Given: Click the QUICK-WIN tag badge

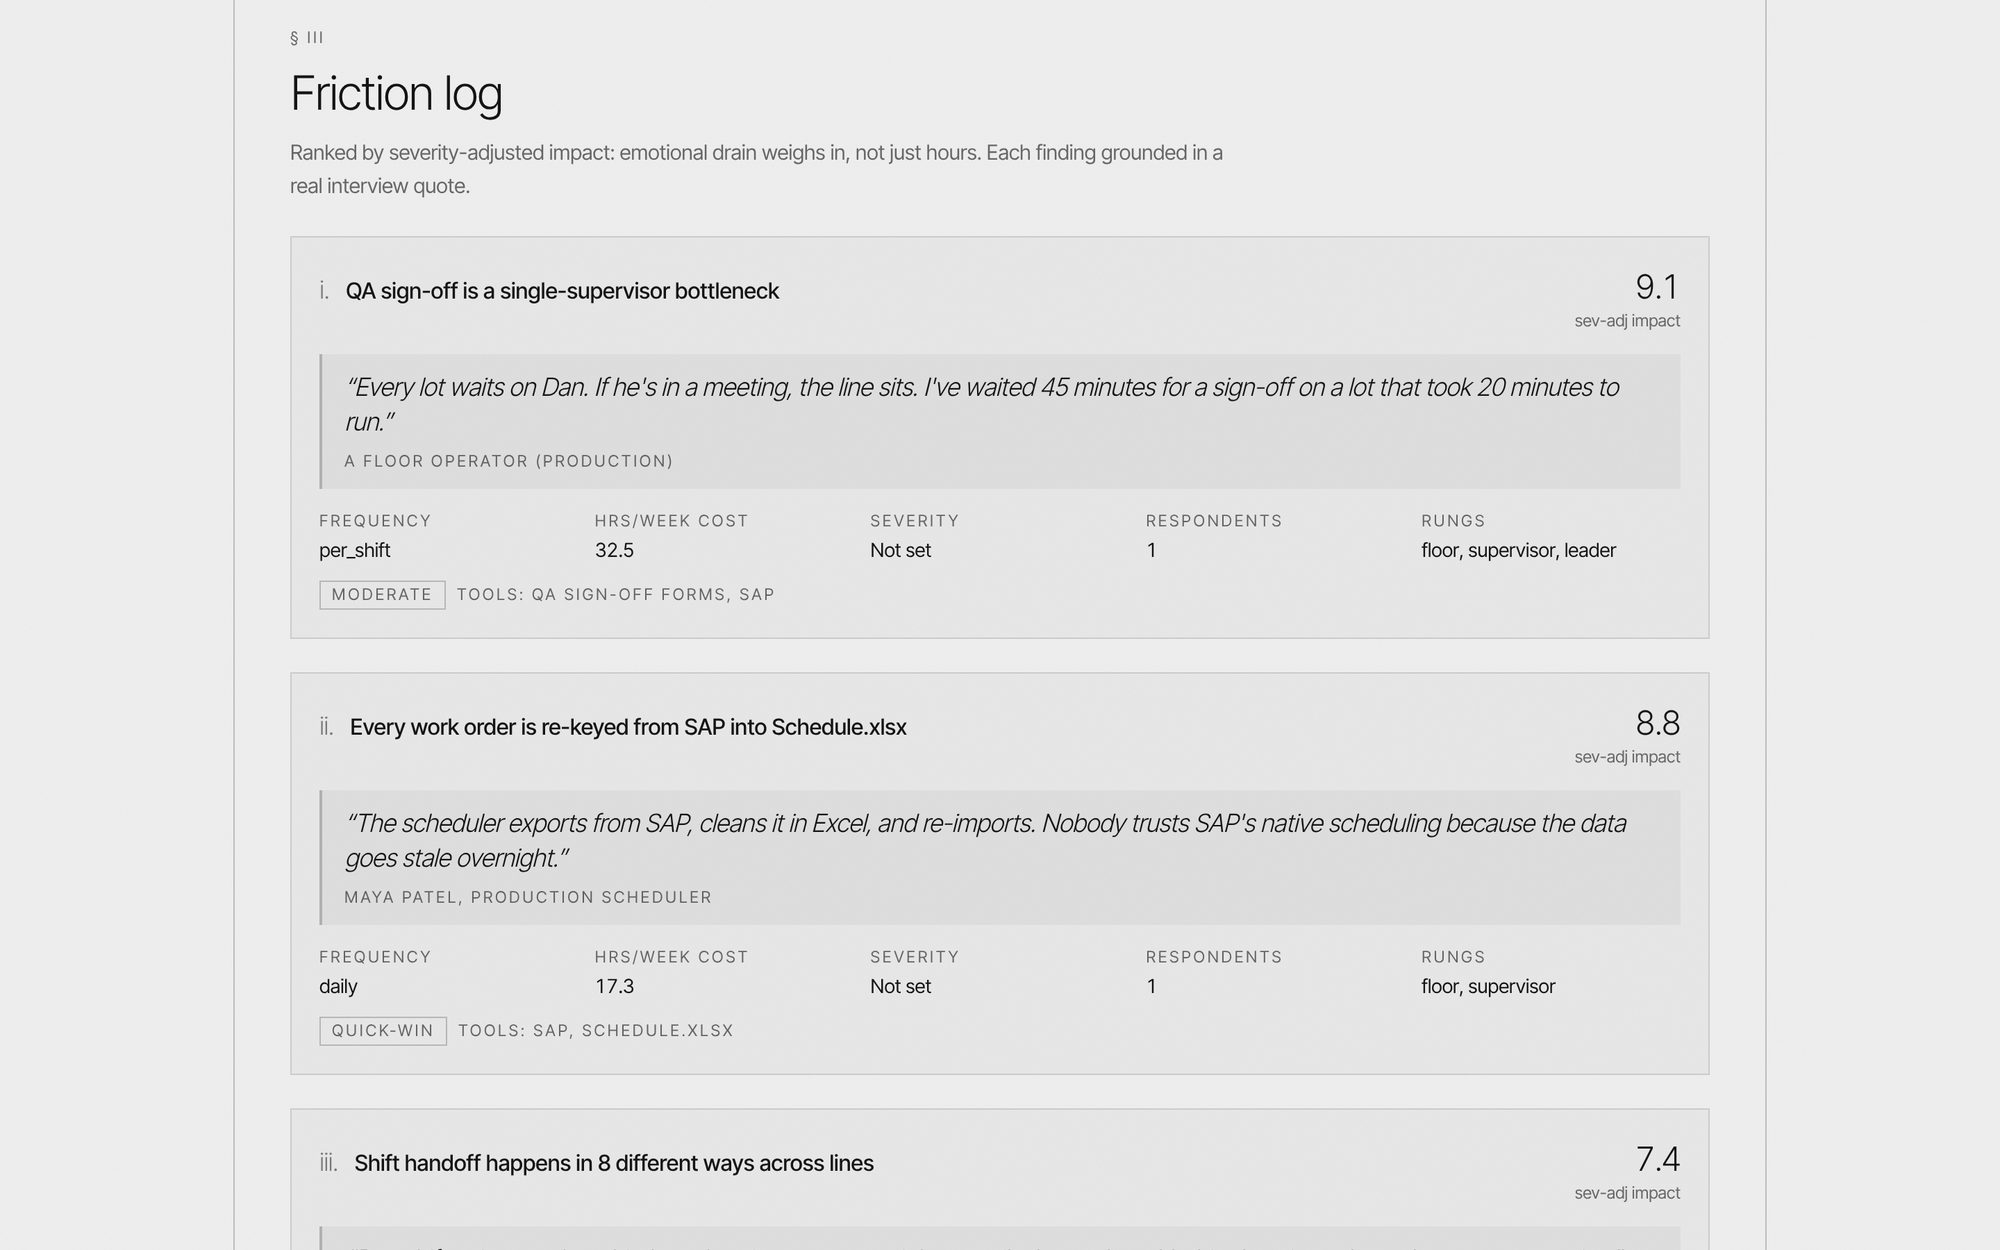Looking at the screenshot, I should 383,1031.
